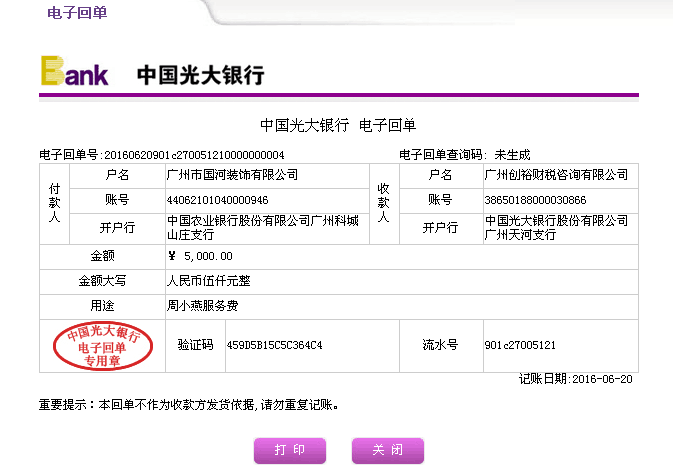Click the Everbright Bank logo

75,71
